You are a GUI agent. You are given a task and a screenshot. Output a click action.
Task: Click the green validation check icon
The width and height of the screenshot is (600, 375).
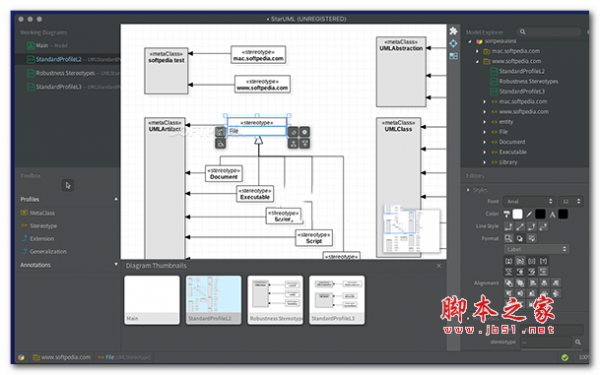click(564, 357)
